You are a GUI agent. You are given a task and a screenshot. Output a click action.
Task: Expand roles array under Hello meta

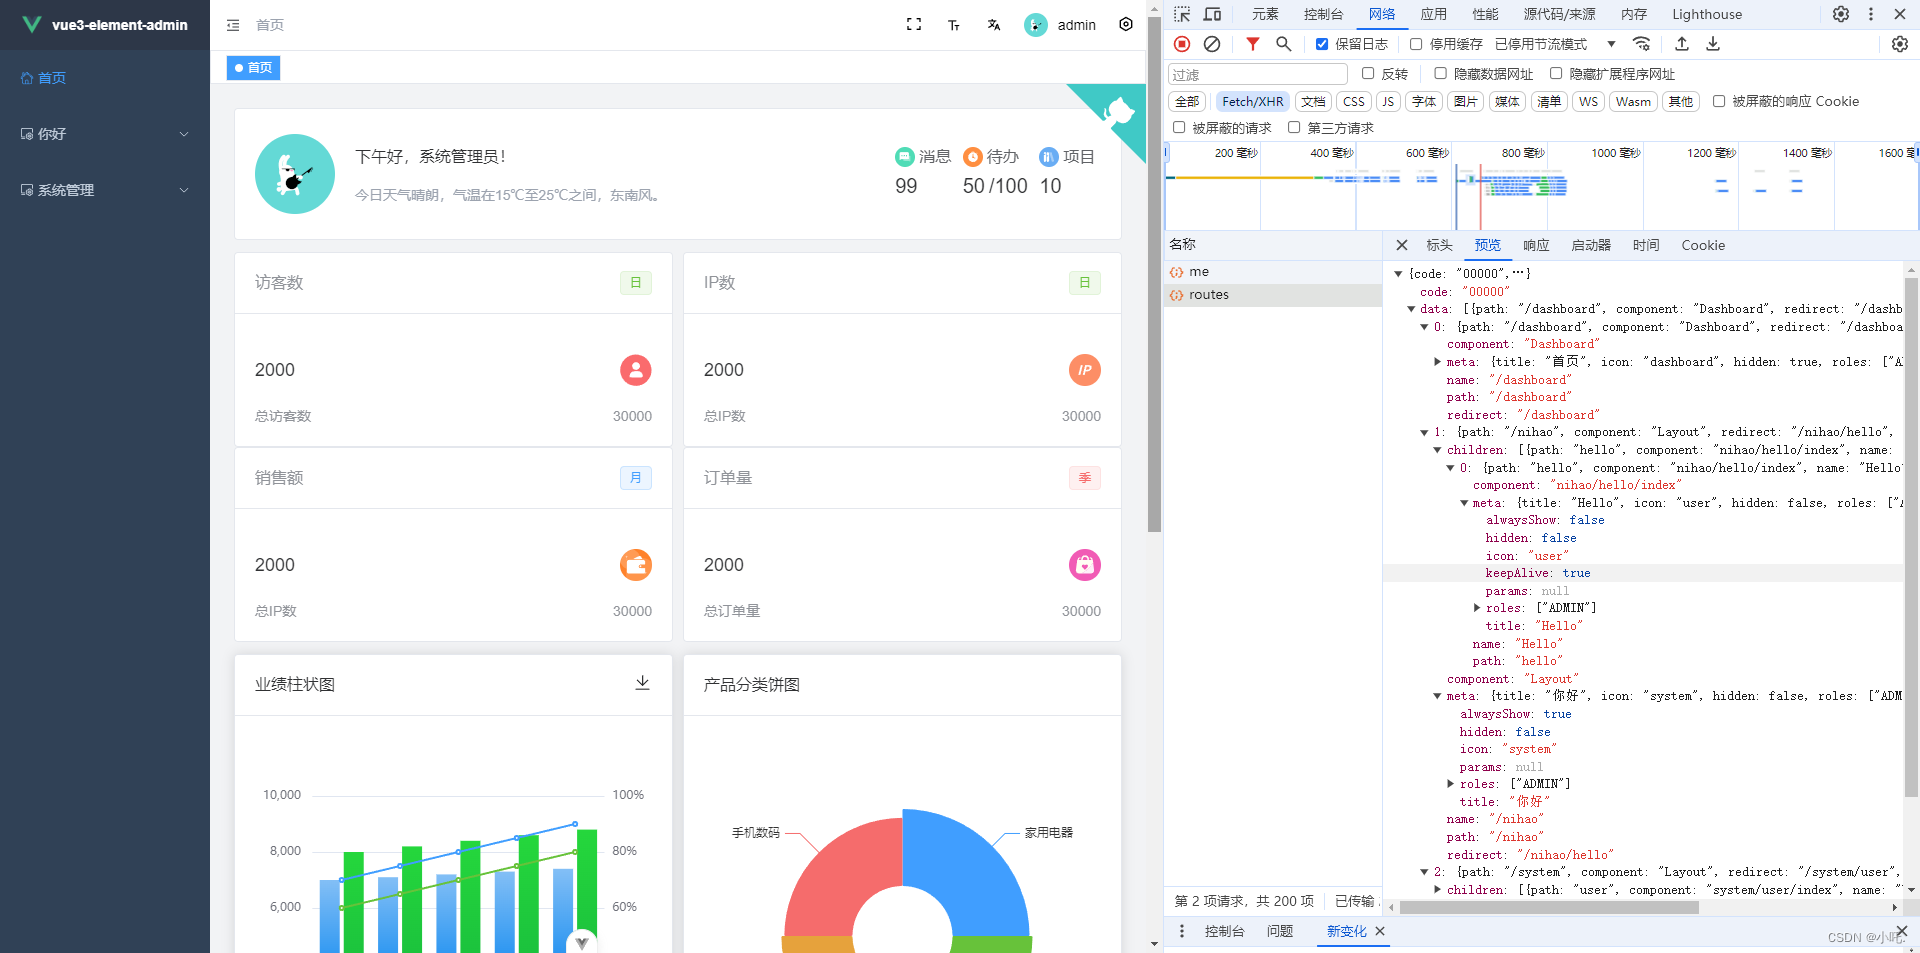pos(1477,608)
